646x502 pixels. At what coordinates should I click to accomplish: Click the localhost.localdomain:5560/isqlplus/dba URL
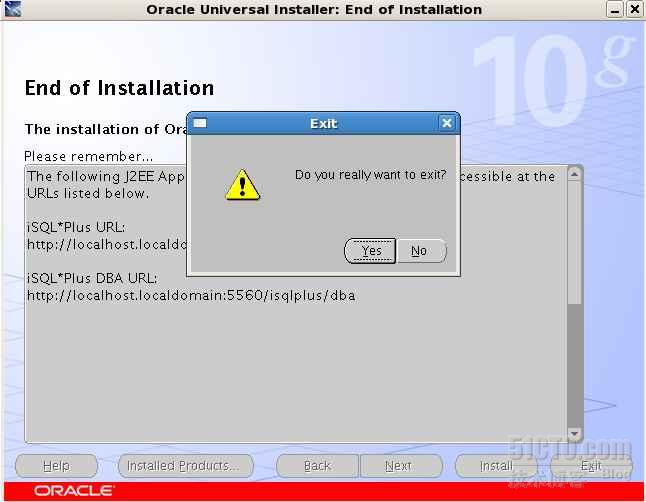[191, 296]
